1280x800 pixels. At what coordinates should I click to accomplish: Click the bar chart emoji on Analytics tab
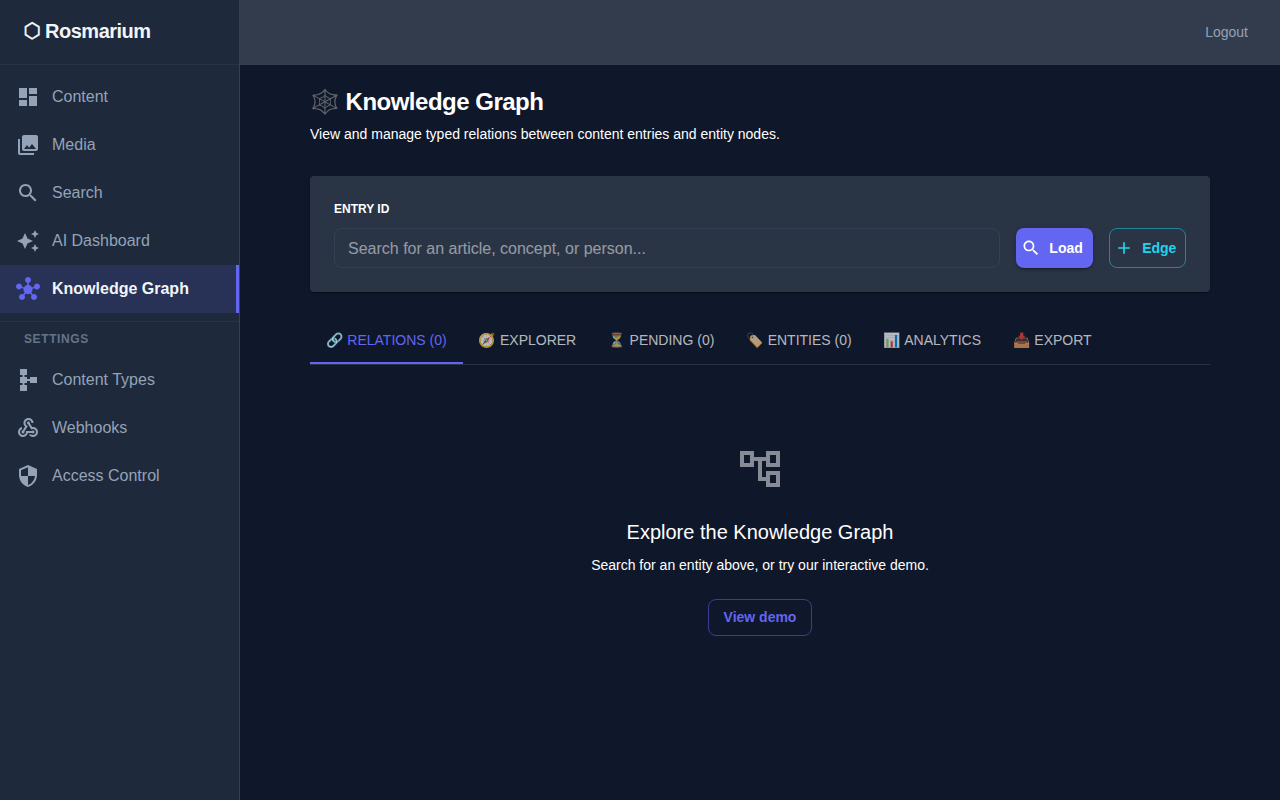(891, 340)
